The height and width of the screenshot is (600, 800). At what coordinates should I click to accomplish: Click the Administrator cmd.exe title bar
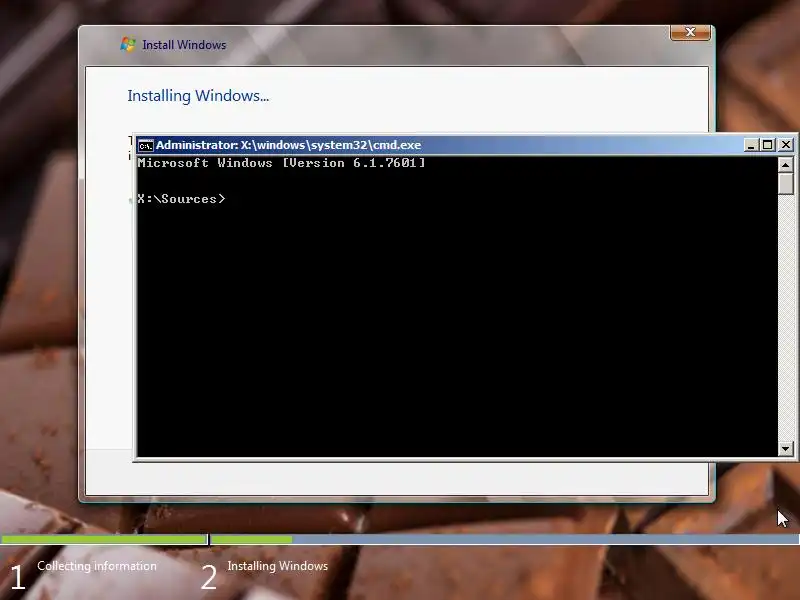click(x=439, y=145)
